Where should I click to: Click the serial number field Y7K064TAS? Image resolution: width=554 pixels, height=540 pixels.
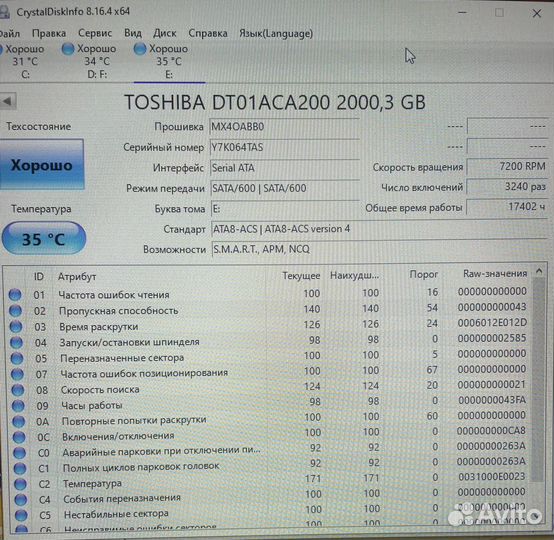[284, 147]
